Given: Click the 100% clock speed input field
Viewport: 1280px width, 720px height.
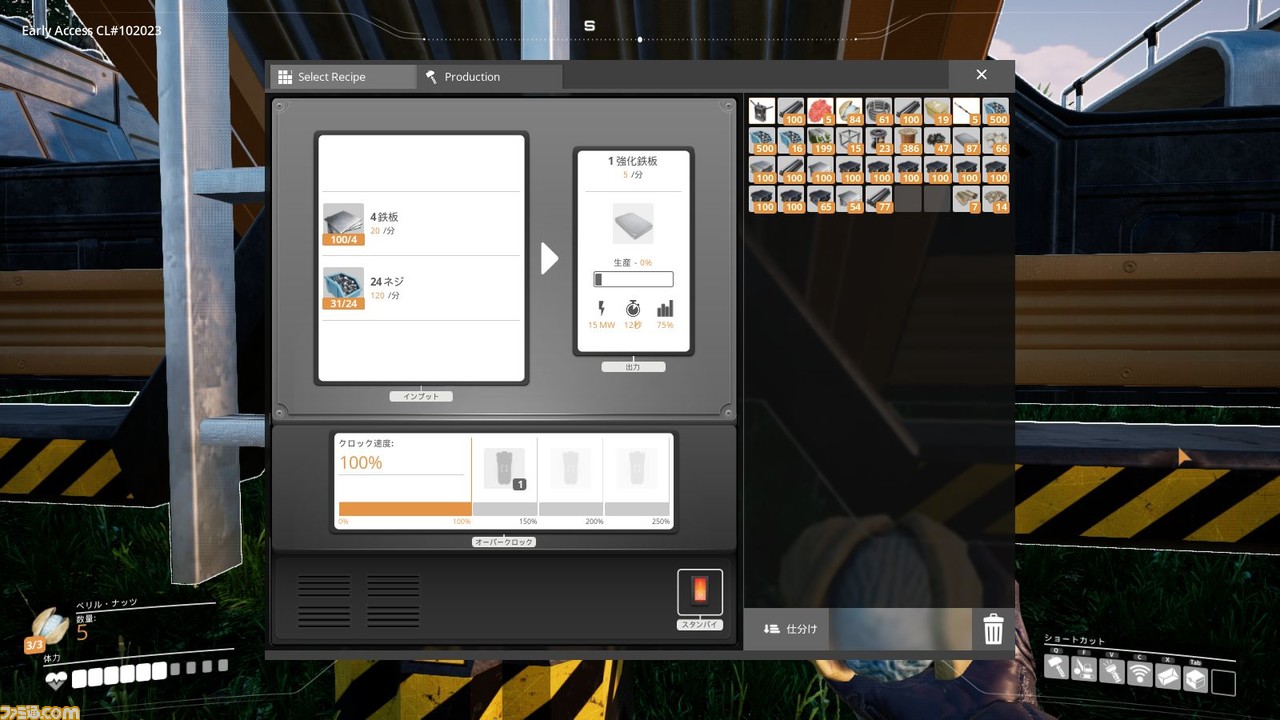Looking at the screenshot, I should 401,463.
